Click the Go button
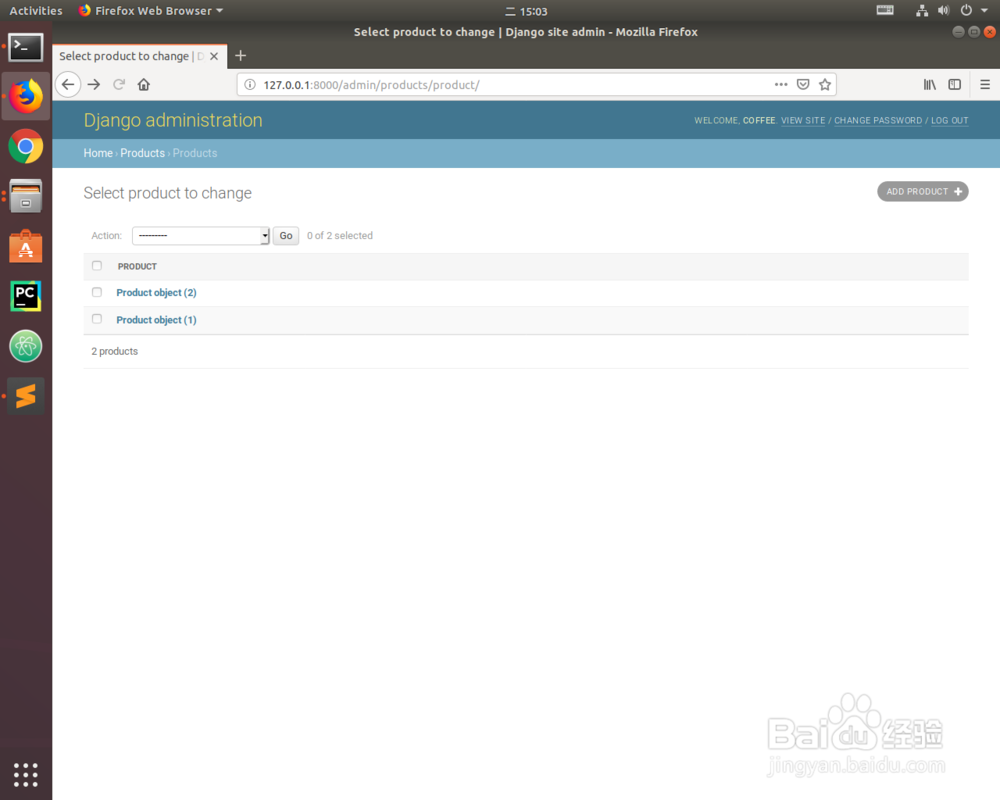 (286, 235)
